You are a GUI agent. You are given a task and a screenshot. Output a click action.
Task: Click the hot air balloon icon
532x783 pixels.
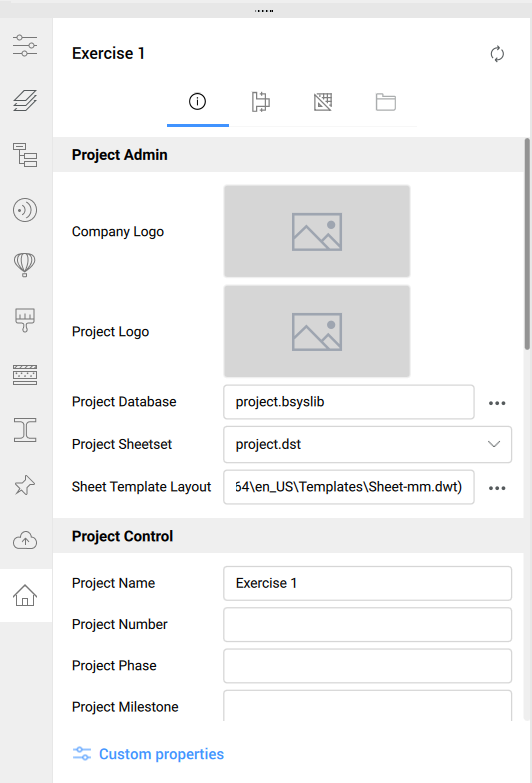25,265
